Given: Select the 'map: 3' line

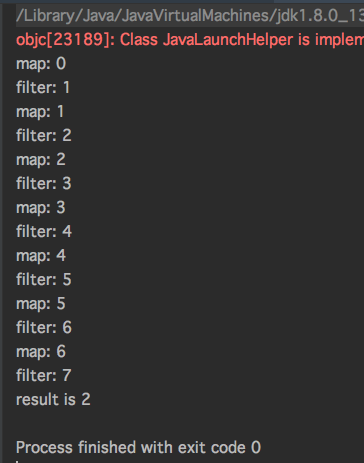Looking at the screenshot, I should [x=41, y=208].
